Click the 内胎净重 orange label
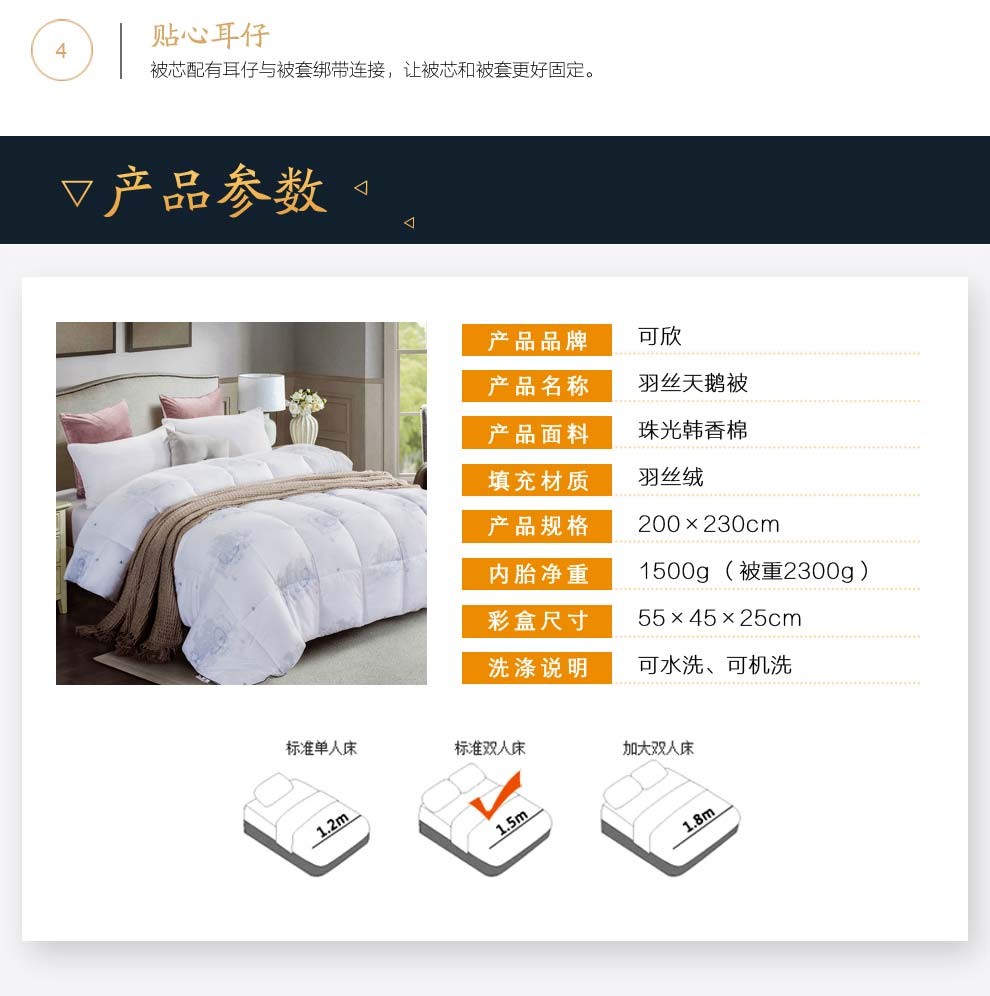The width and height of the screenshot is (990, 996). tap(537, 574)
